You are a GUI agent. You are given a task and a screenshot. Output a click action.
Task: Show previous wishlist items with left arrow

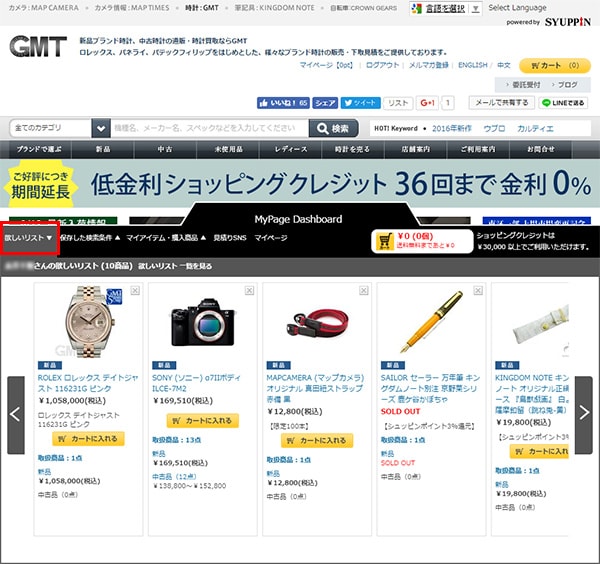tap(16, 415)
